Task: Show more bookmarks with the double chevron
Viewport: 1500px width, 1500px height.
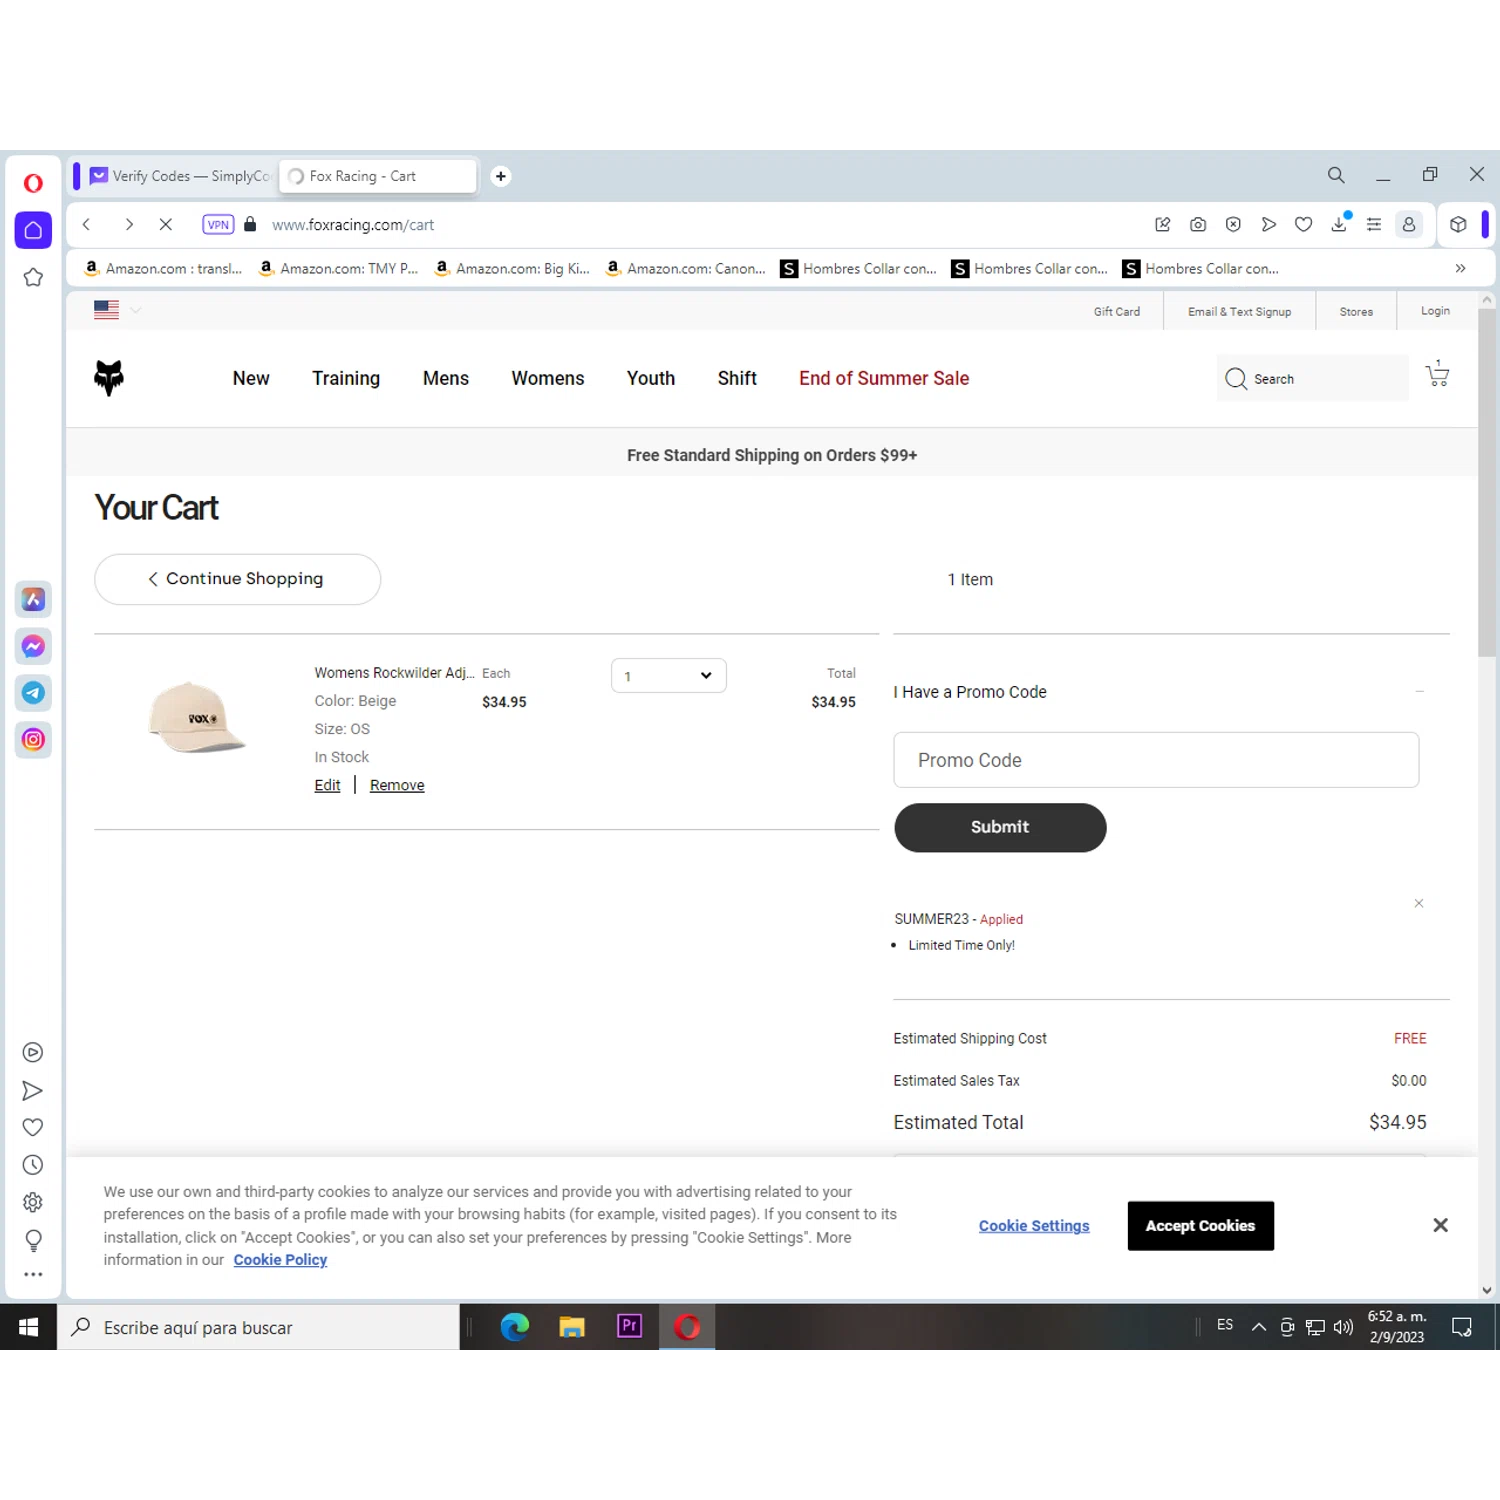Action: (1460, 269)
